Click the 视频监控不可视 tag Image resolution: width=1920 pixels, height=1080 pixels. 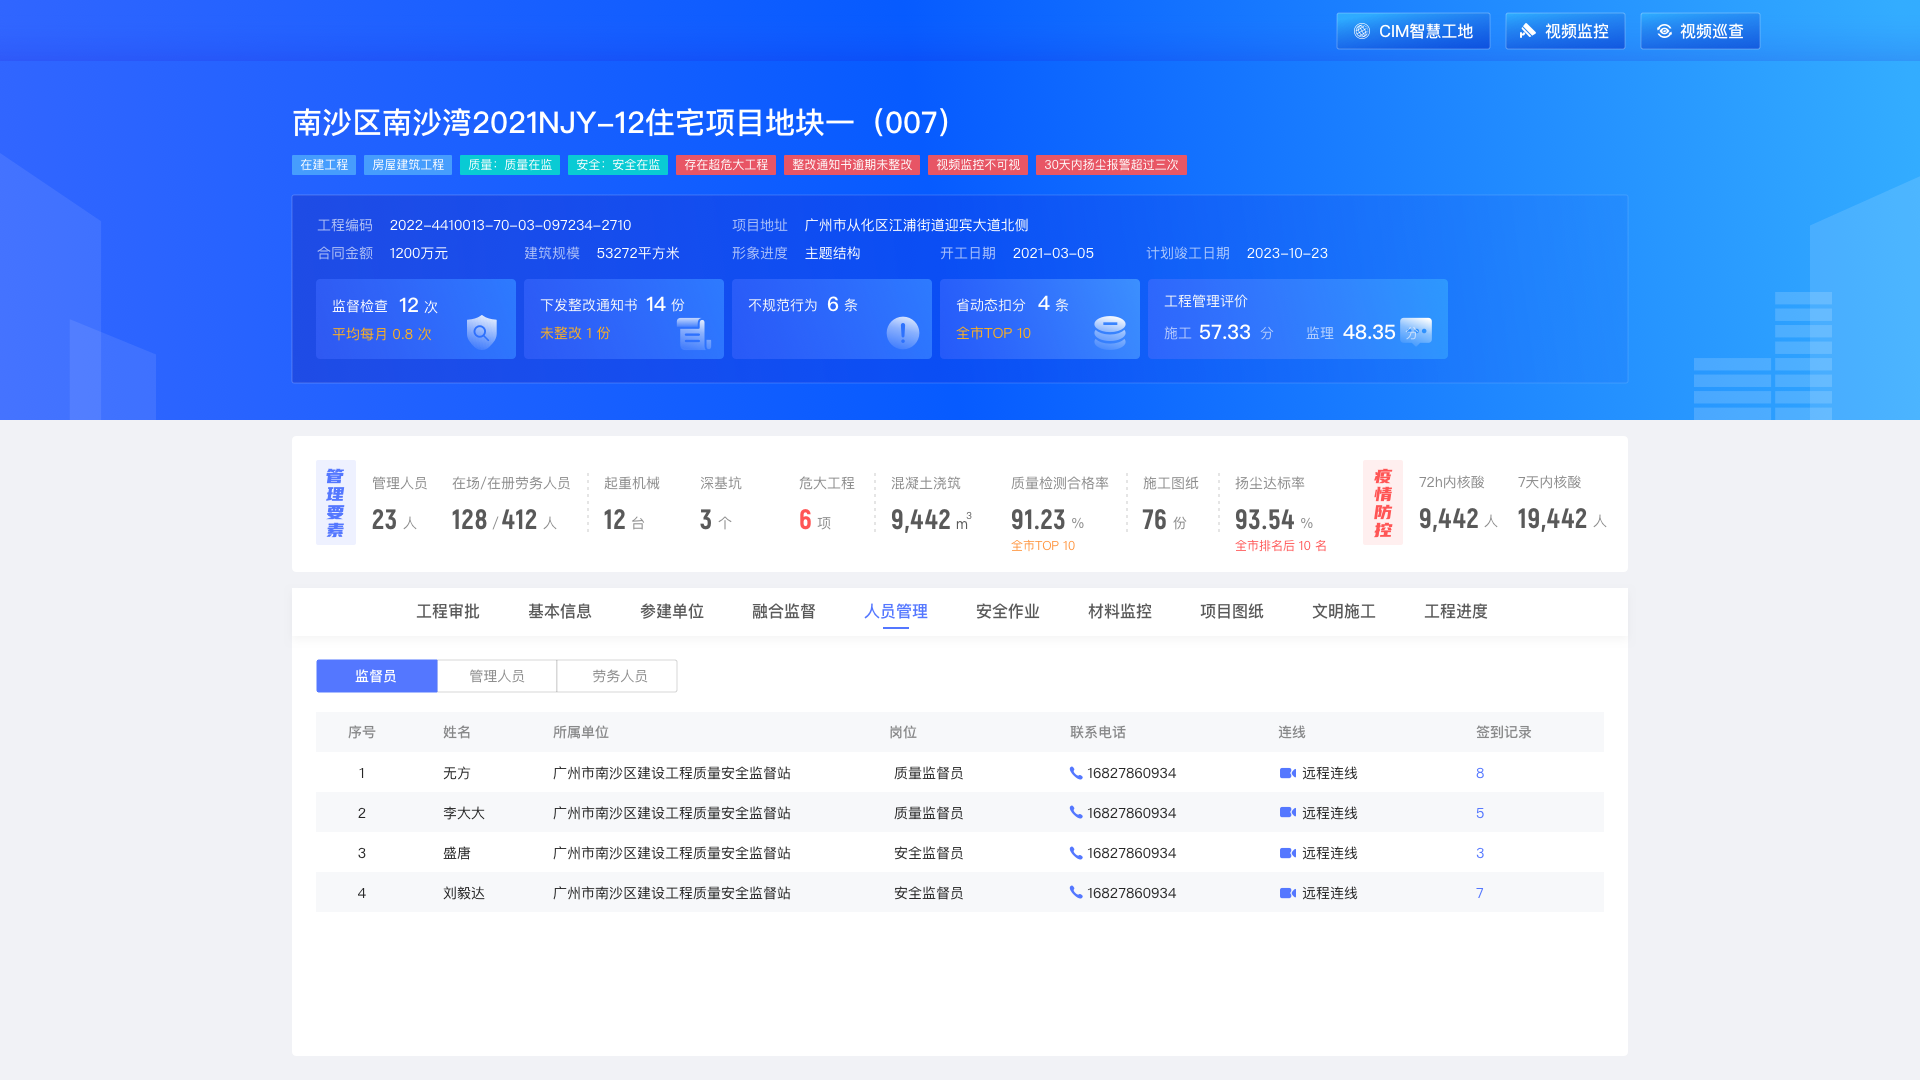978,165
